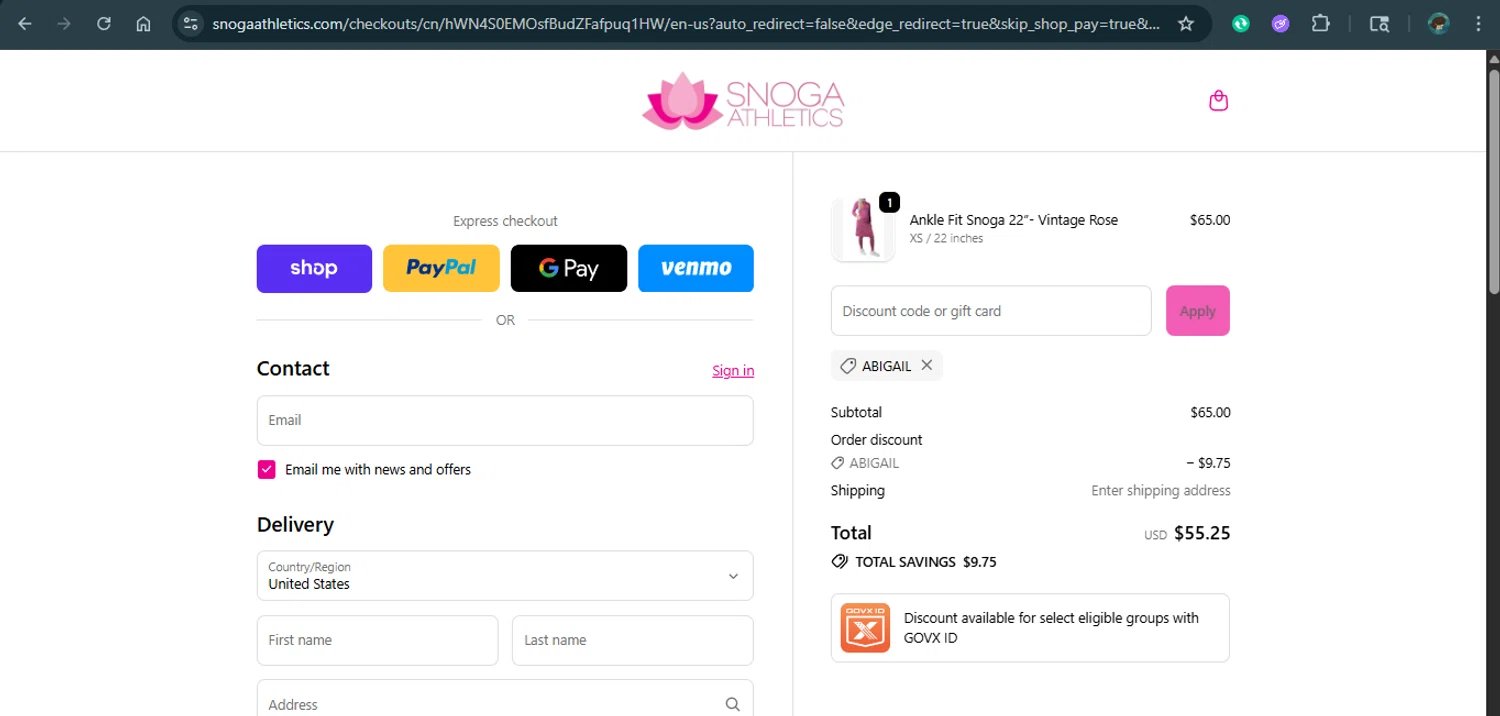The image size is (1500, 716).
Task: Pay with Shop Pay express checkout
Action: 314,269
